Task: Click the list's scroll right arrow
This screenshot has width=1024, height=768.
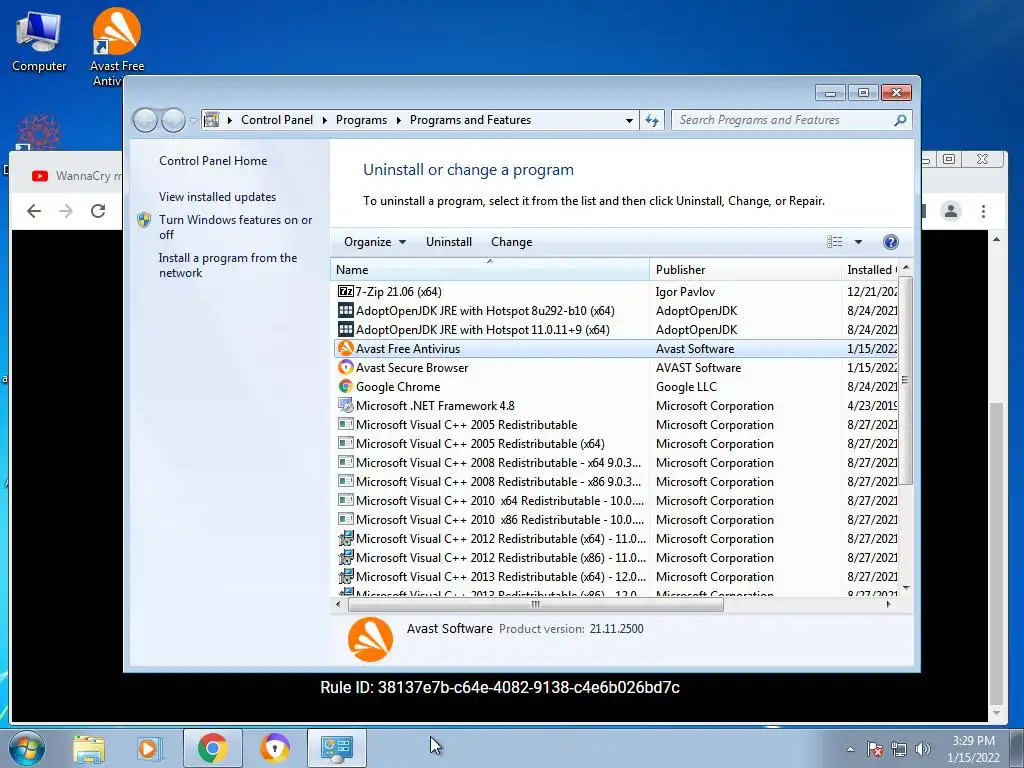Action: (x=888, y=605)
